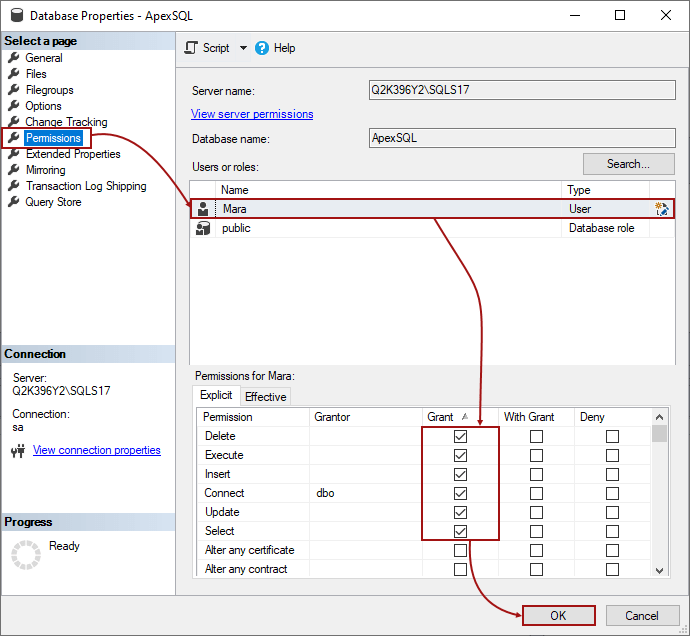The height and width of the screenshot is (636, 690).
Task: Open the General page
Action: (x=44, y=58)
